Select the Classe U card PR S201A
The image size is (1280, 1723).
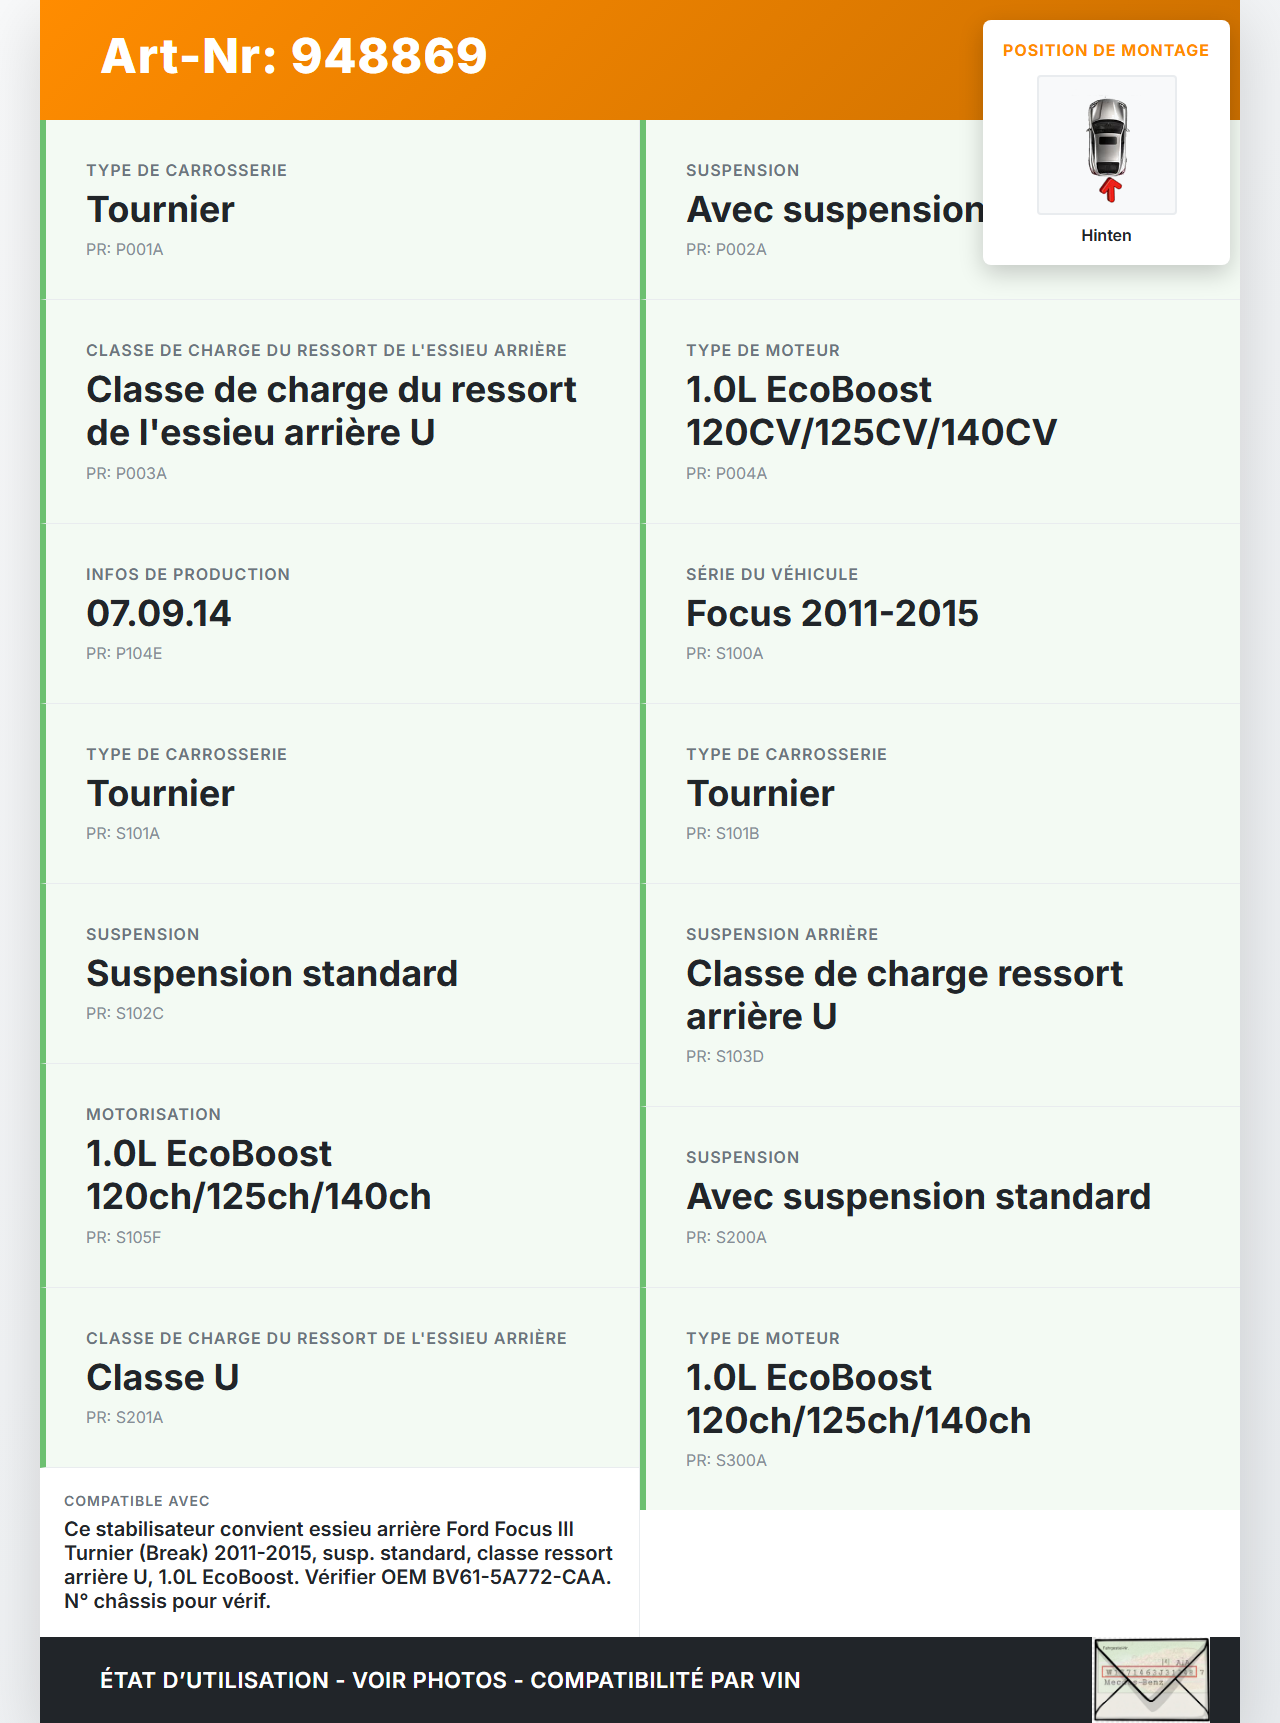(340, 1377)
